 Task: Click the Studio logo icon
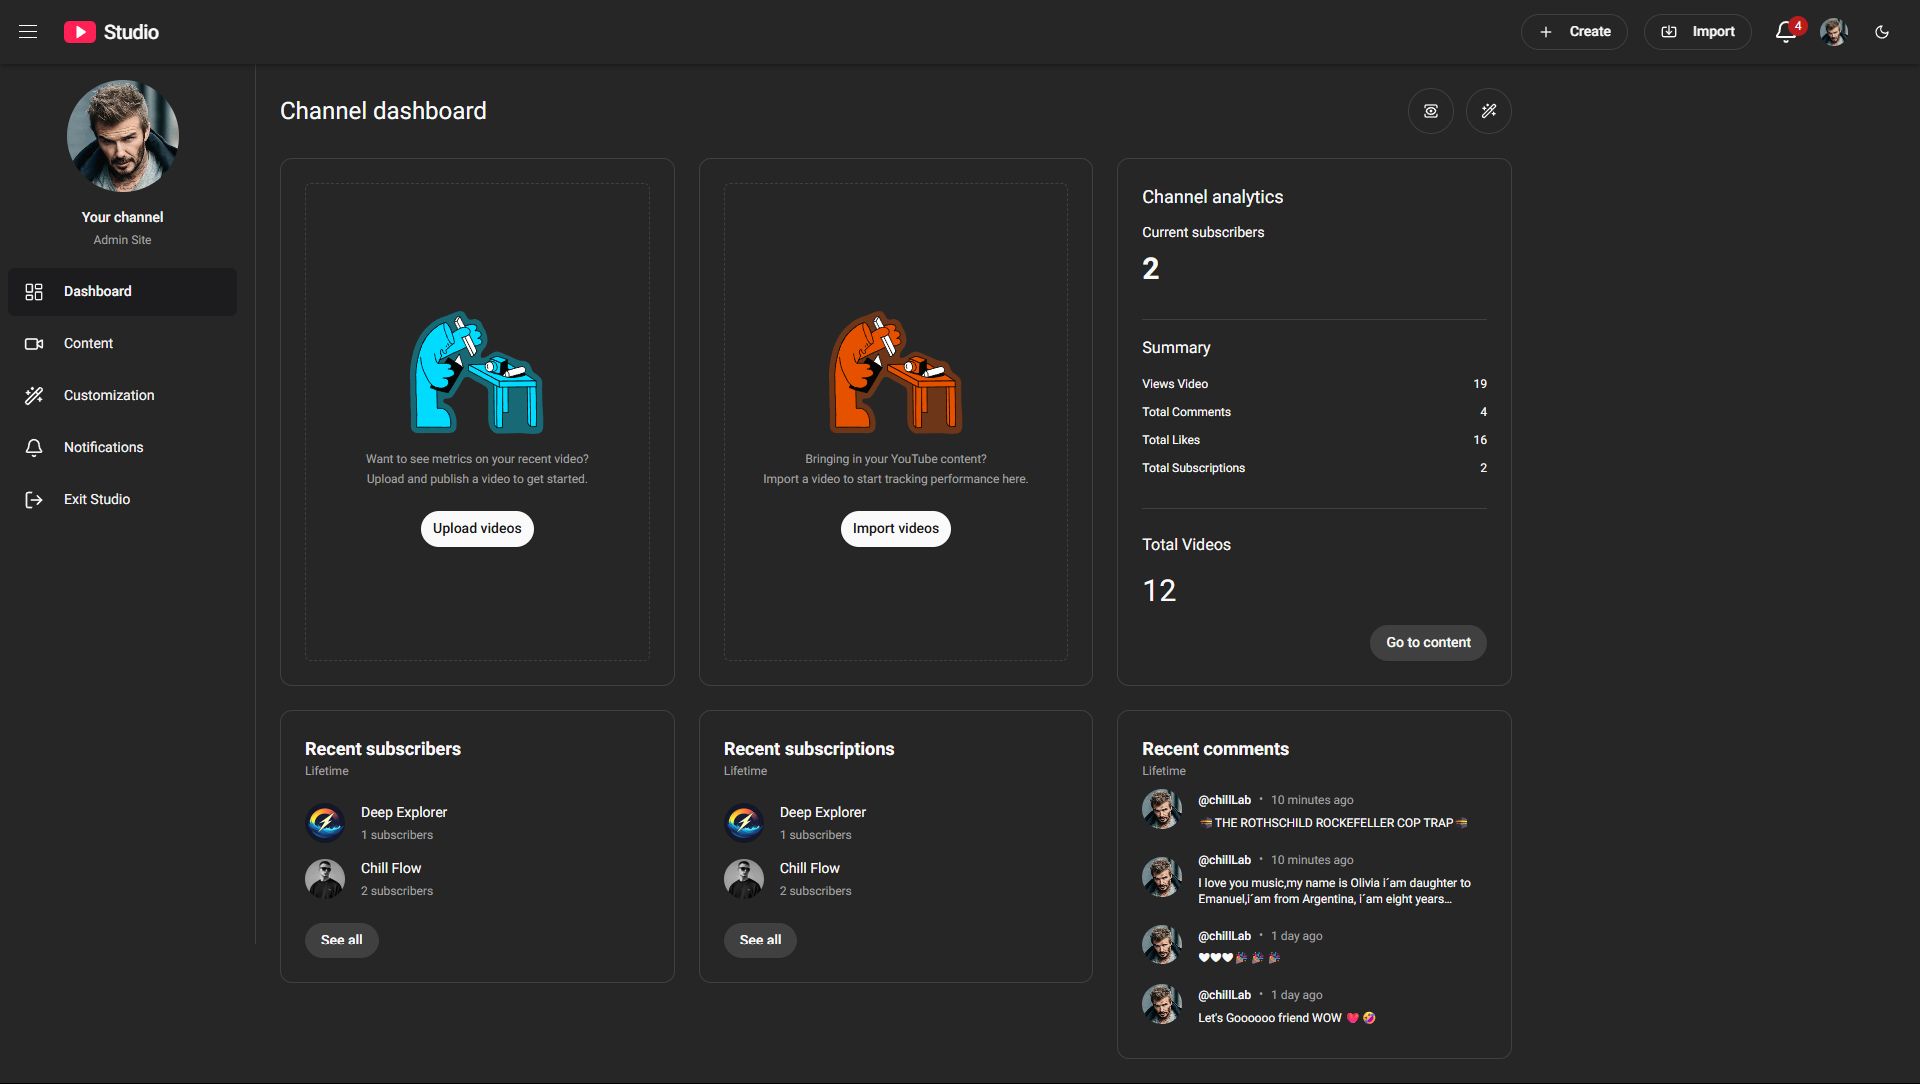point(80,32)
